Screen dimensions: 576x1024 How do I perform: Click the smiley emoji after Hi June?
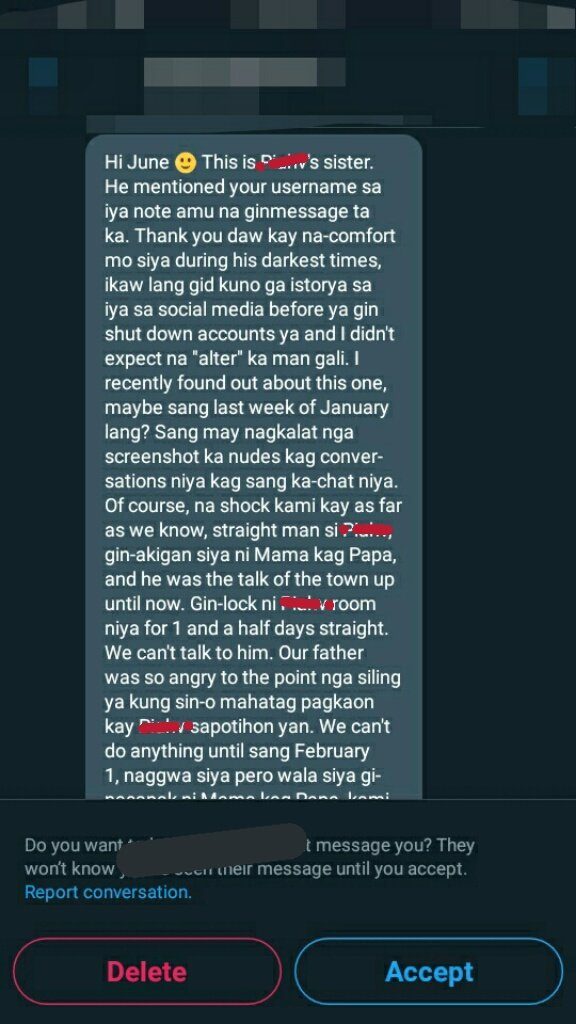click(186, 162)
